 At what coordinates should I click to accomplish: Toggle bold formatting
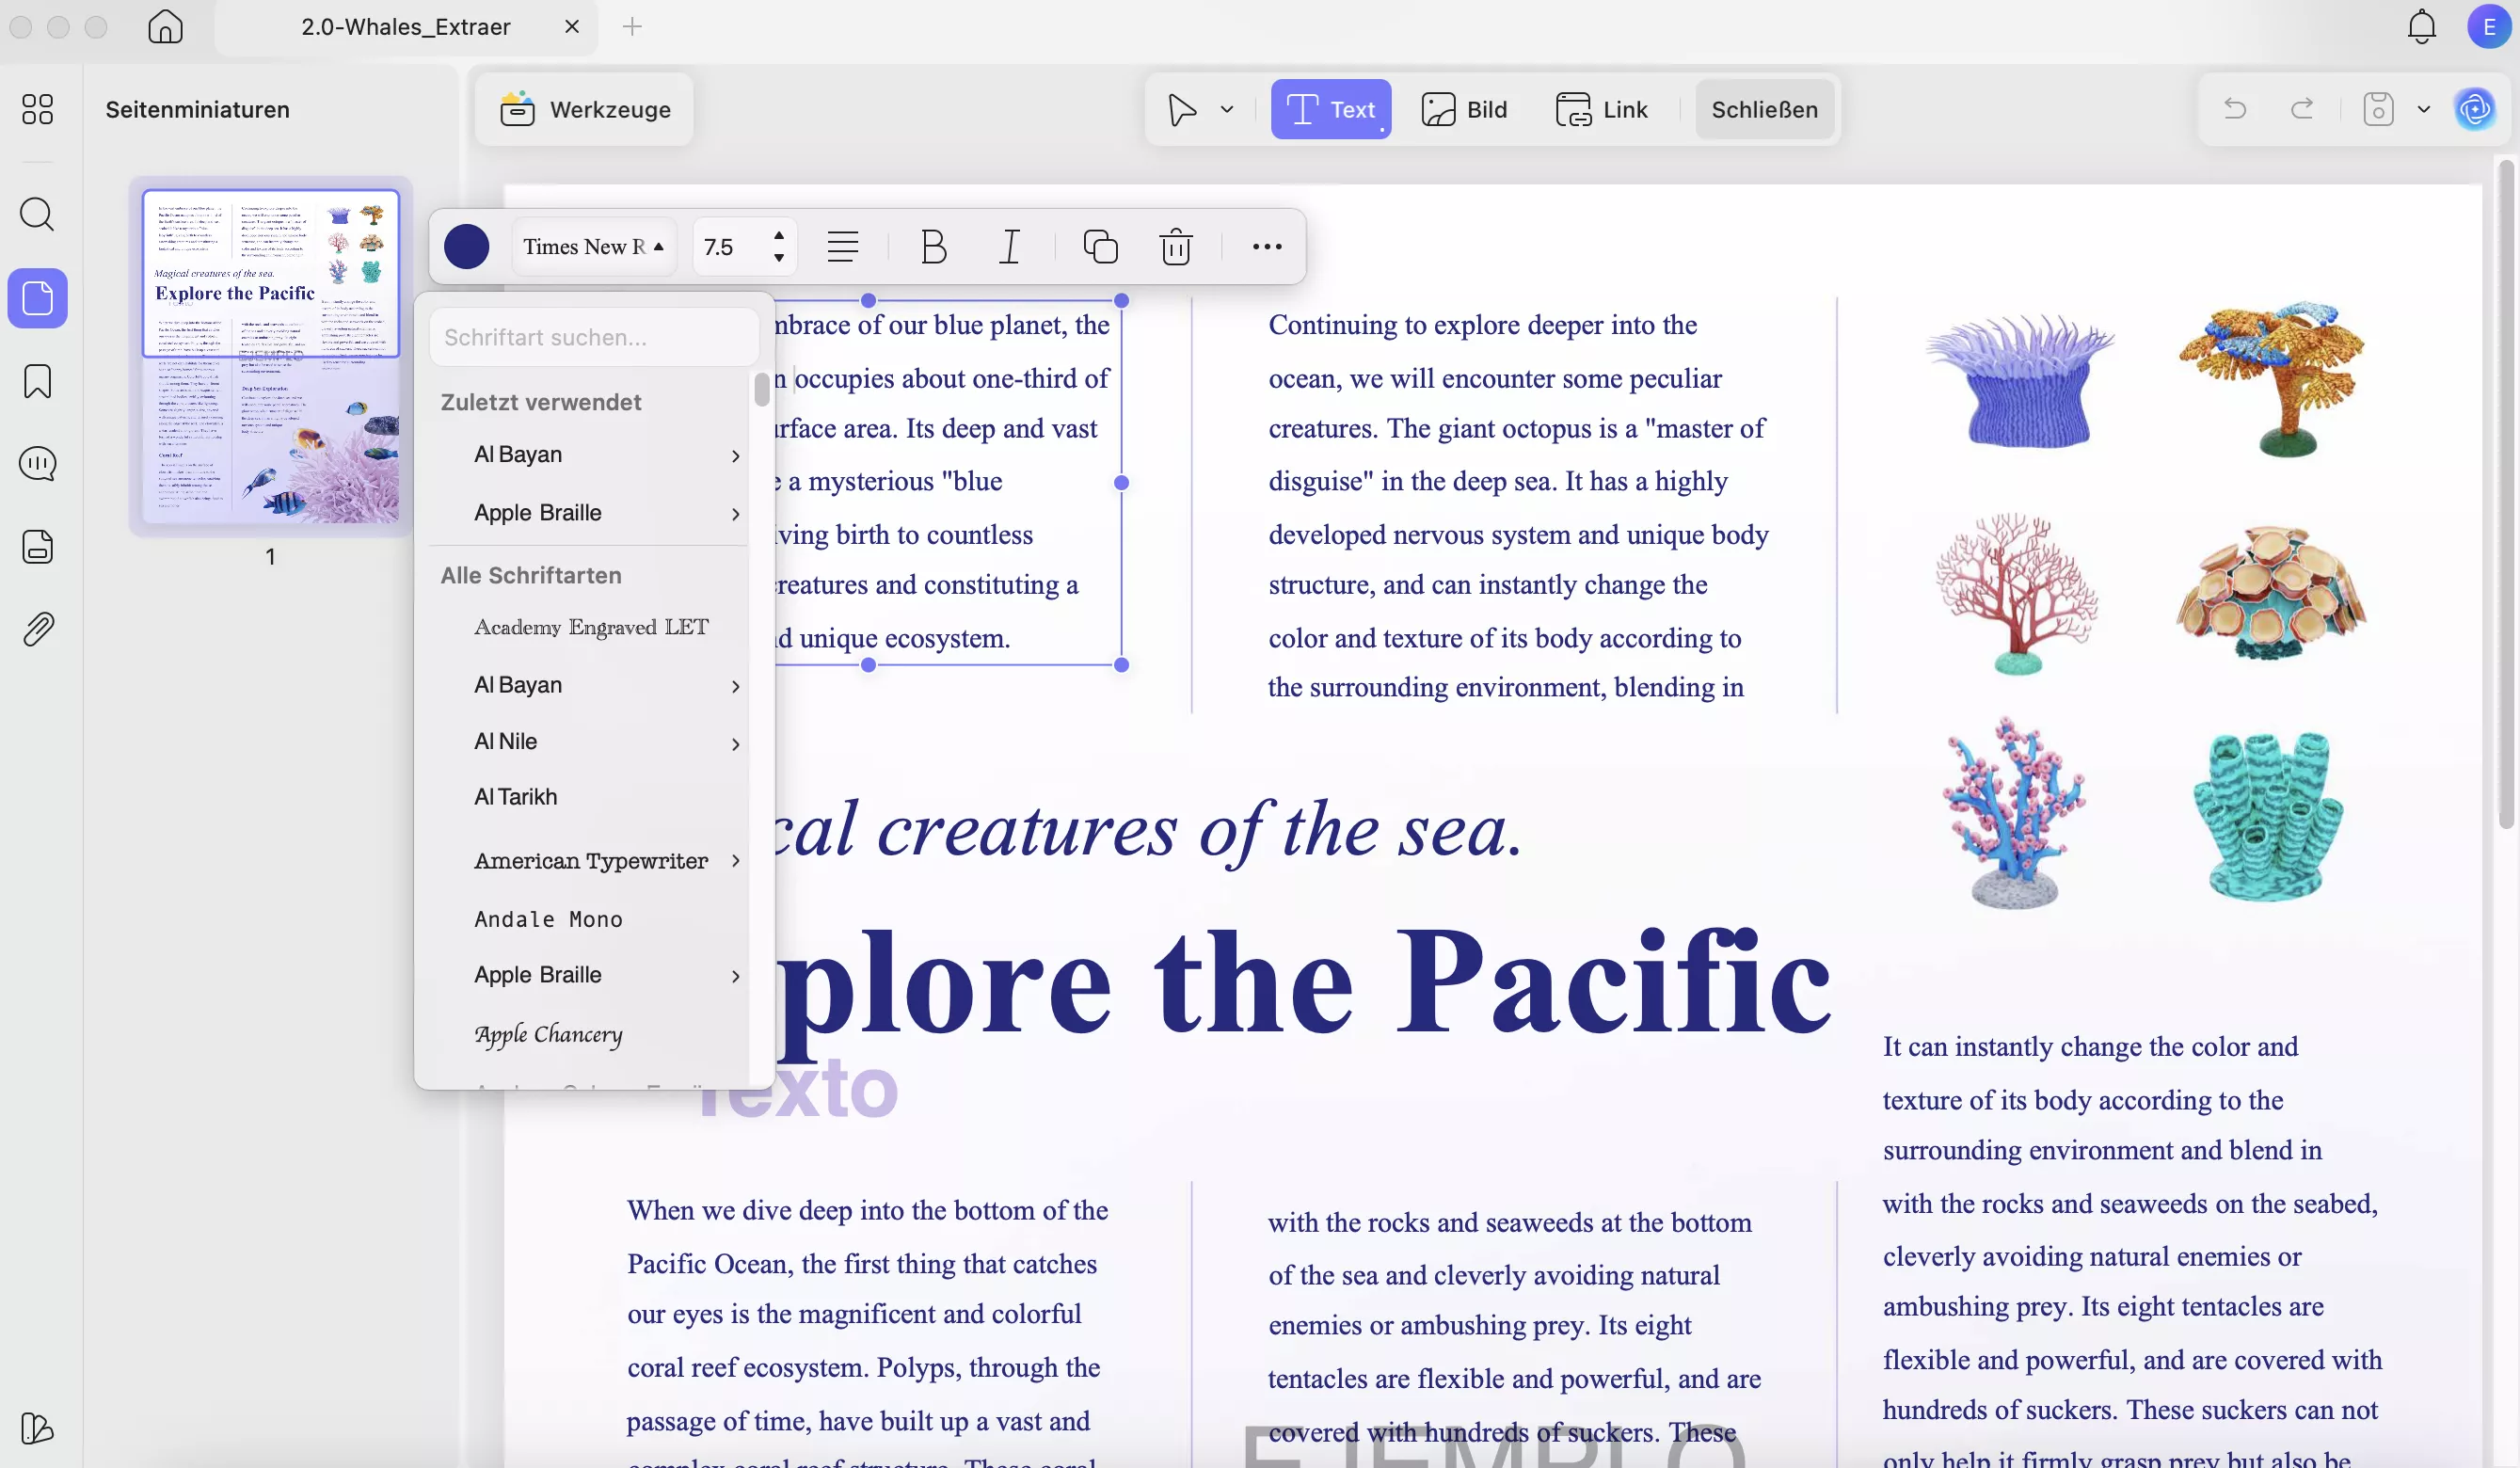coord(933,247)
